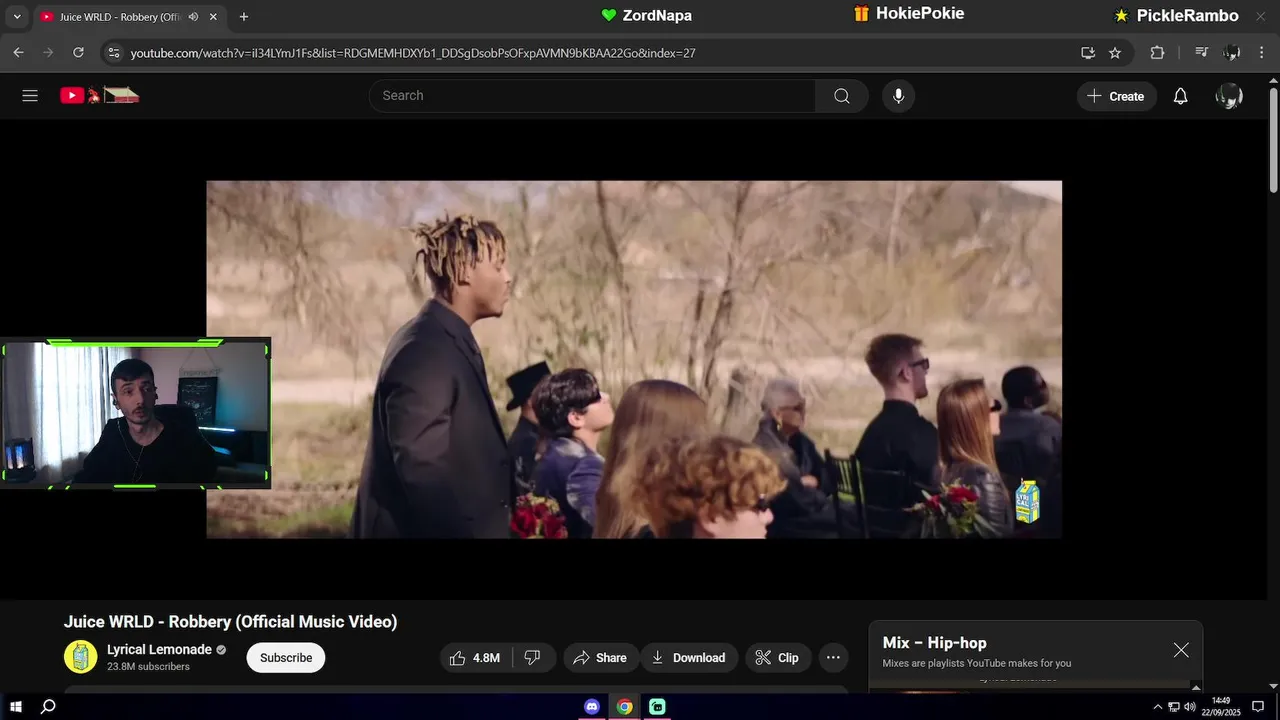Open network icon in system tray
This screenshot has width=1280, height=720.
(1174, 707)
